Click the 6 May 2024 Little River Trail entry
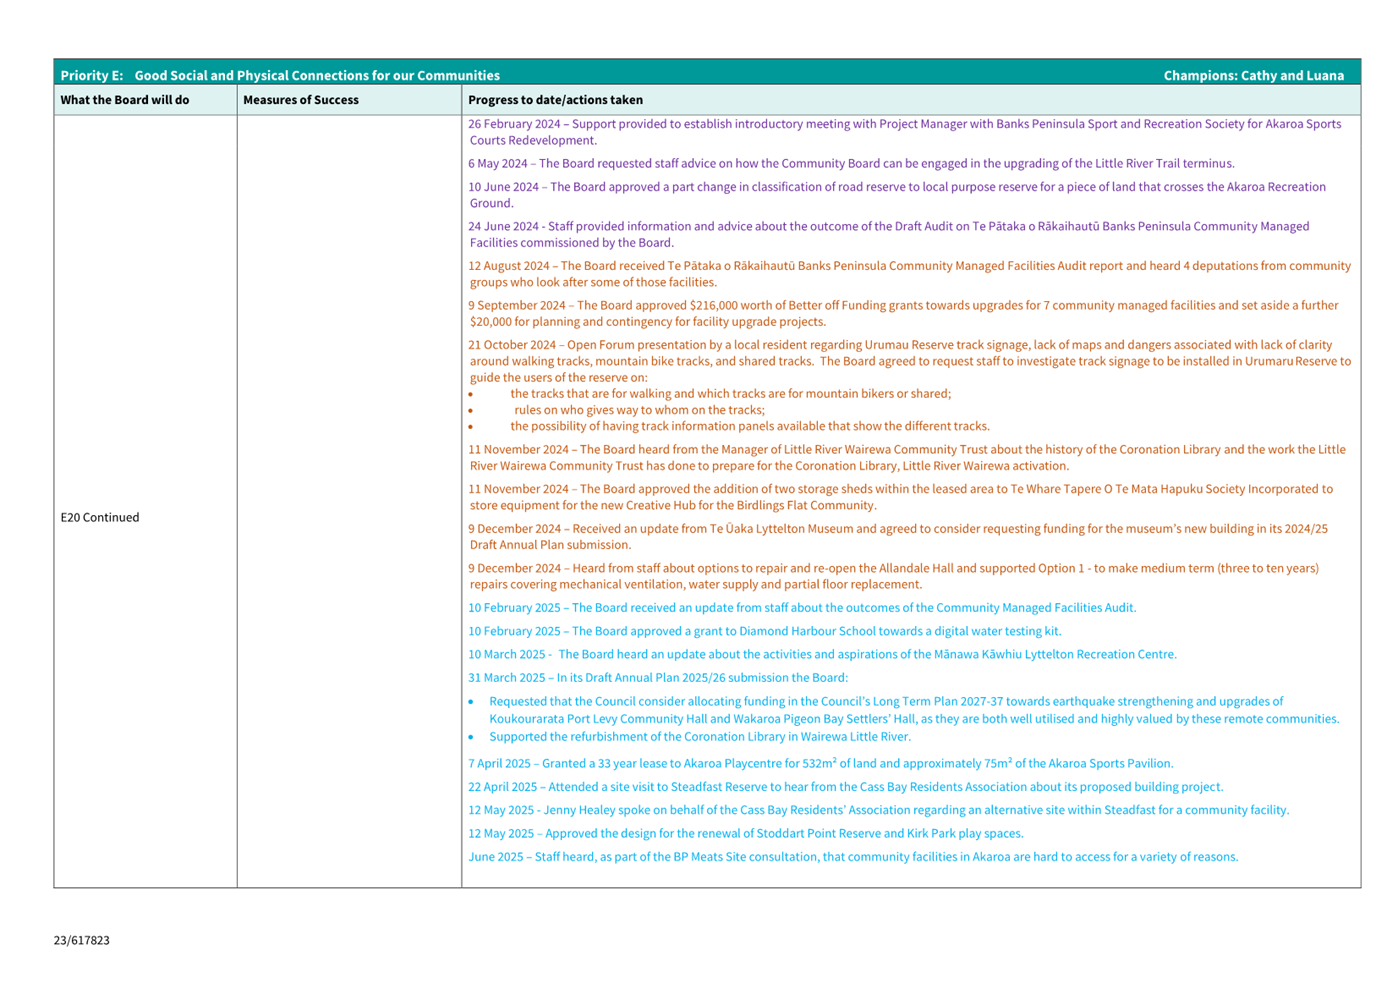The image size is (1398, 989). (851, 164)
